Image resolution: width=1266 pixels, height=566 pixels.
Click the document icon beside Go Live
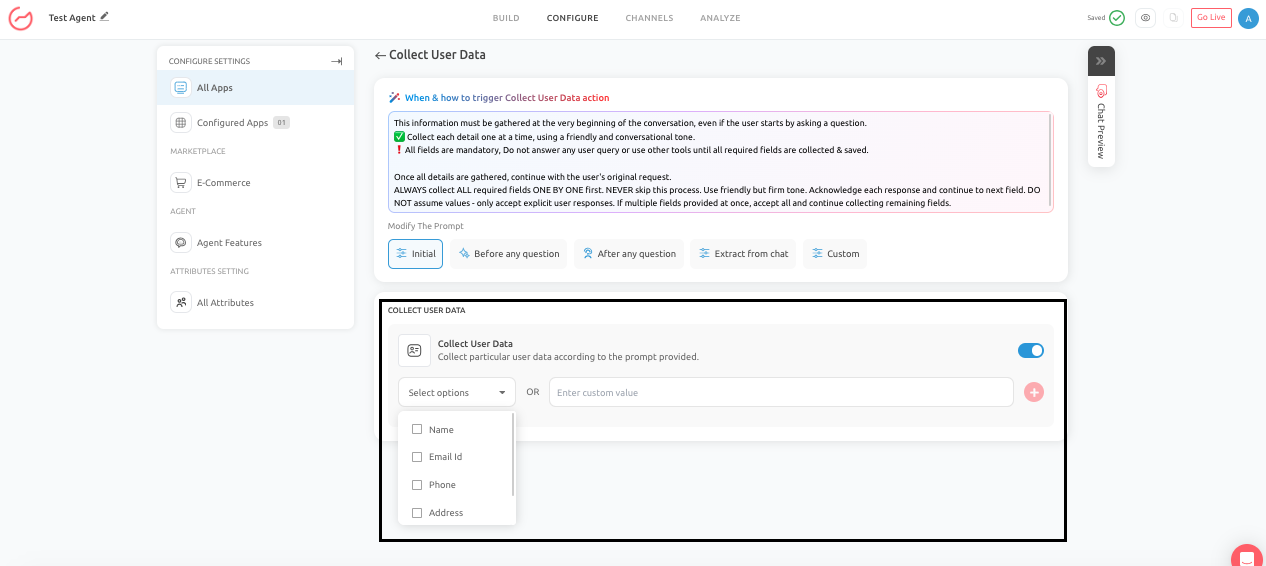[x=1173, y=18]
